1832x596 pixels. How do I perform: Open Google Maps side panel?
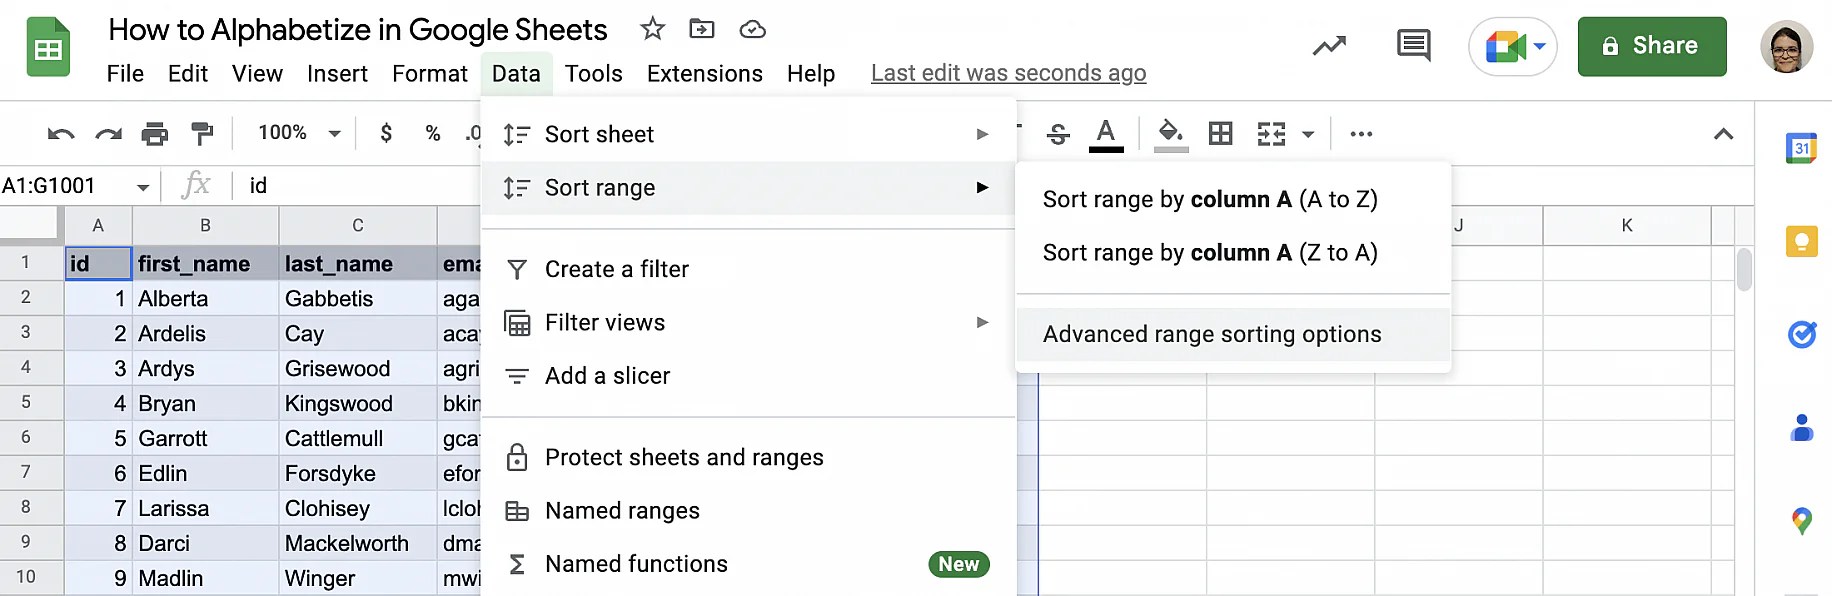1801,521
